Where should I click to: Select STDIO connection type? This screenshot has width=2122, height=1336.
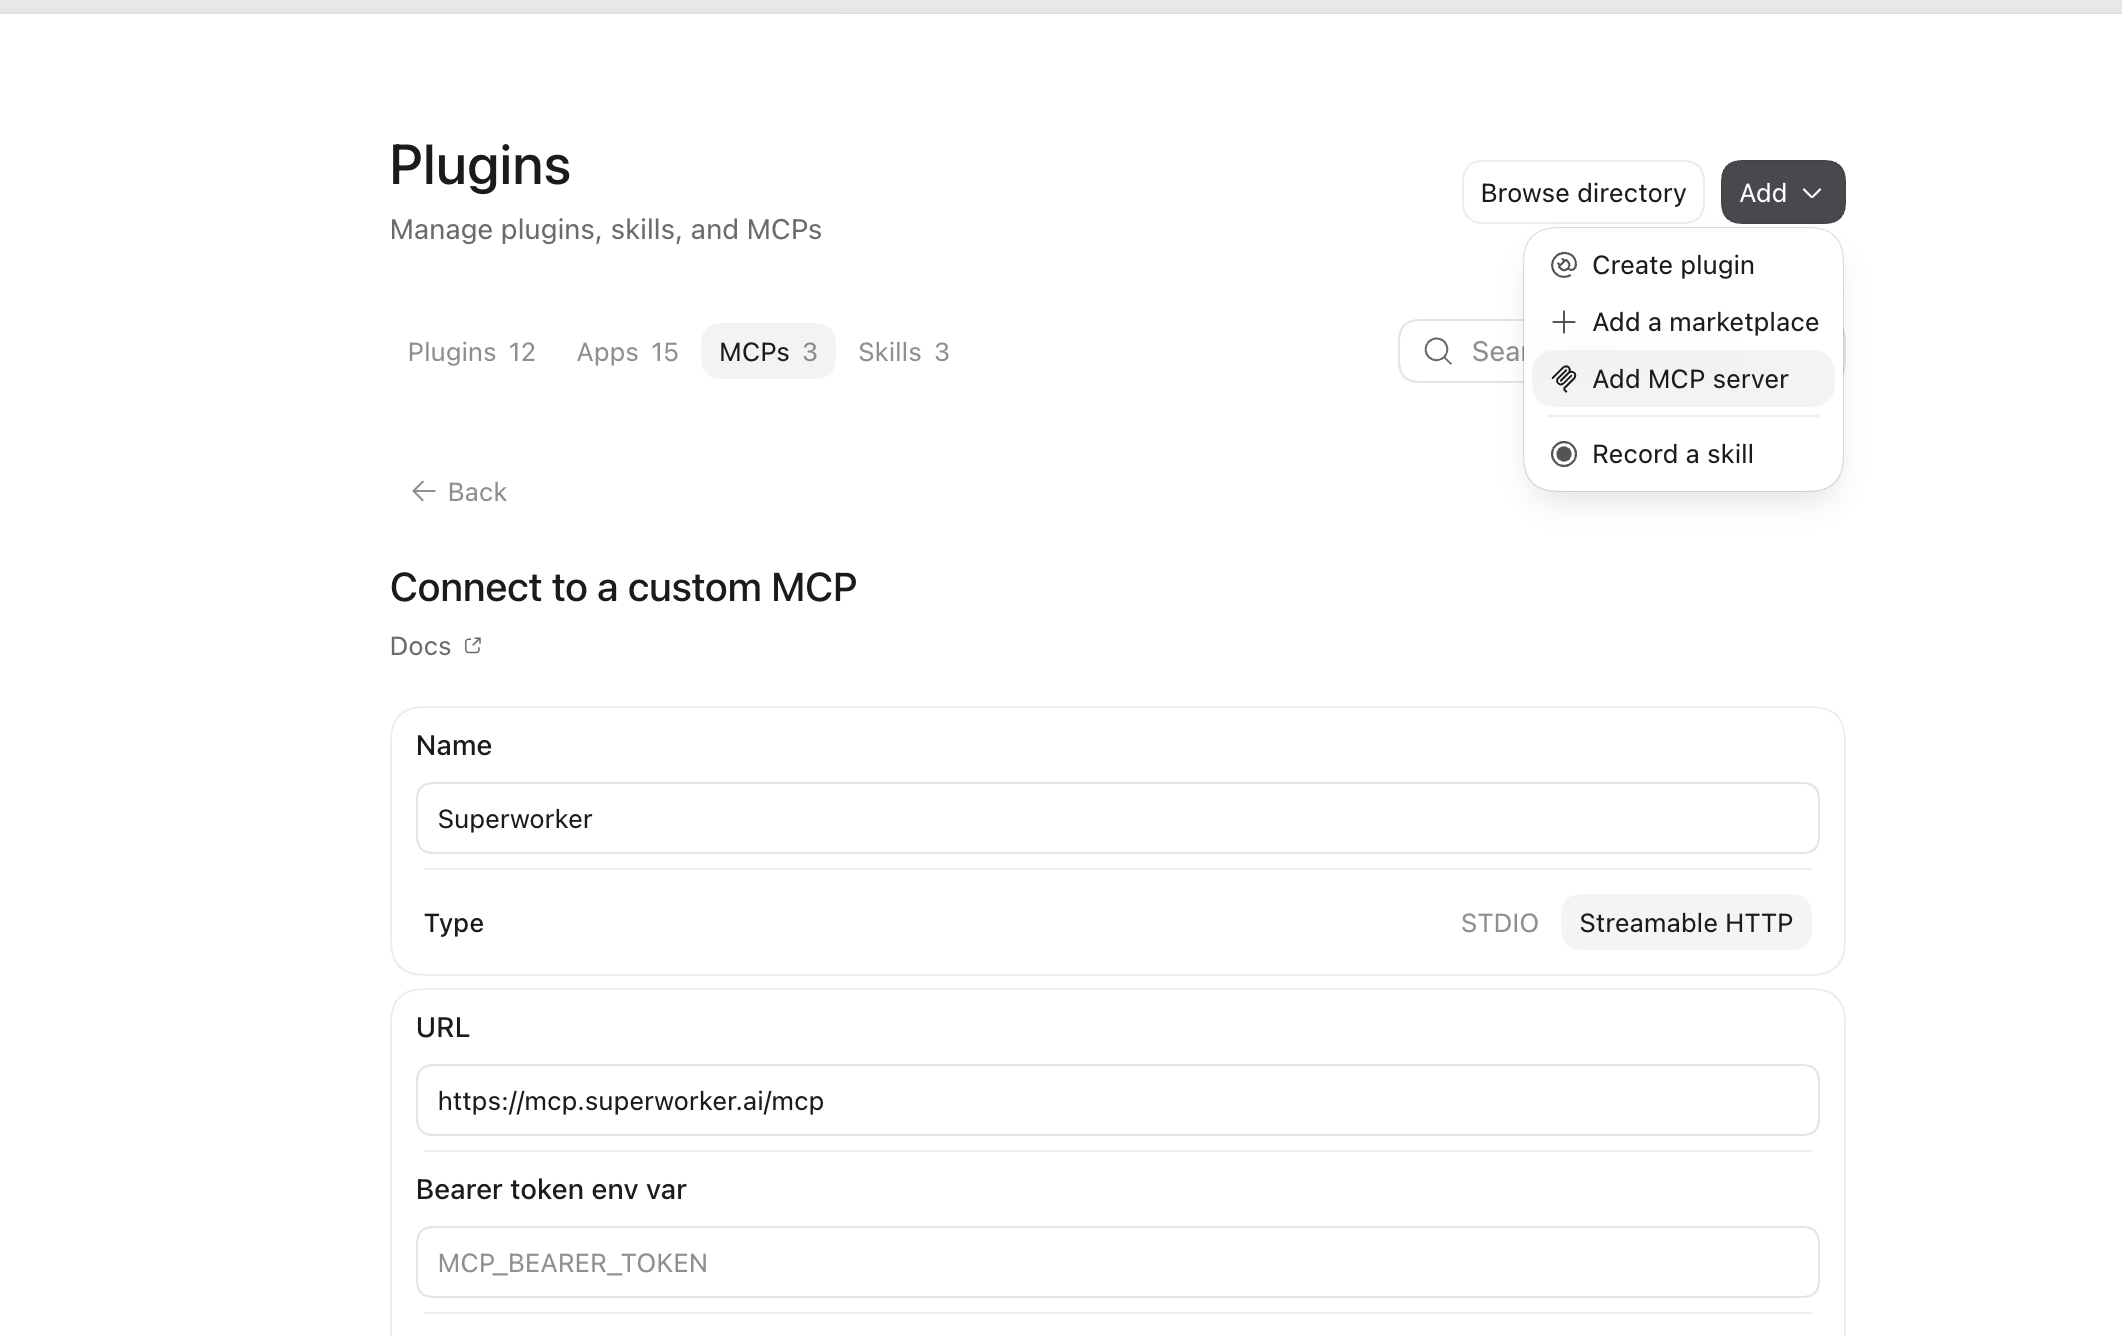[1499, 923]
